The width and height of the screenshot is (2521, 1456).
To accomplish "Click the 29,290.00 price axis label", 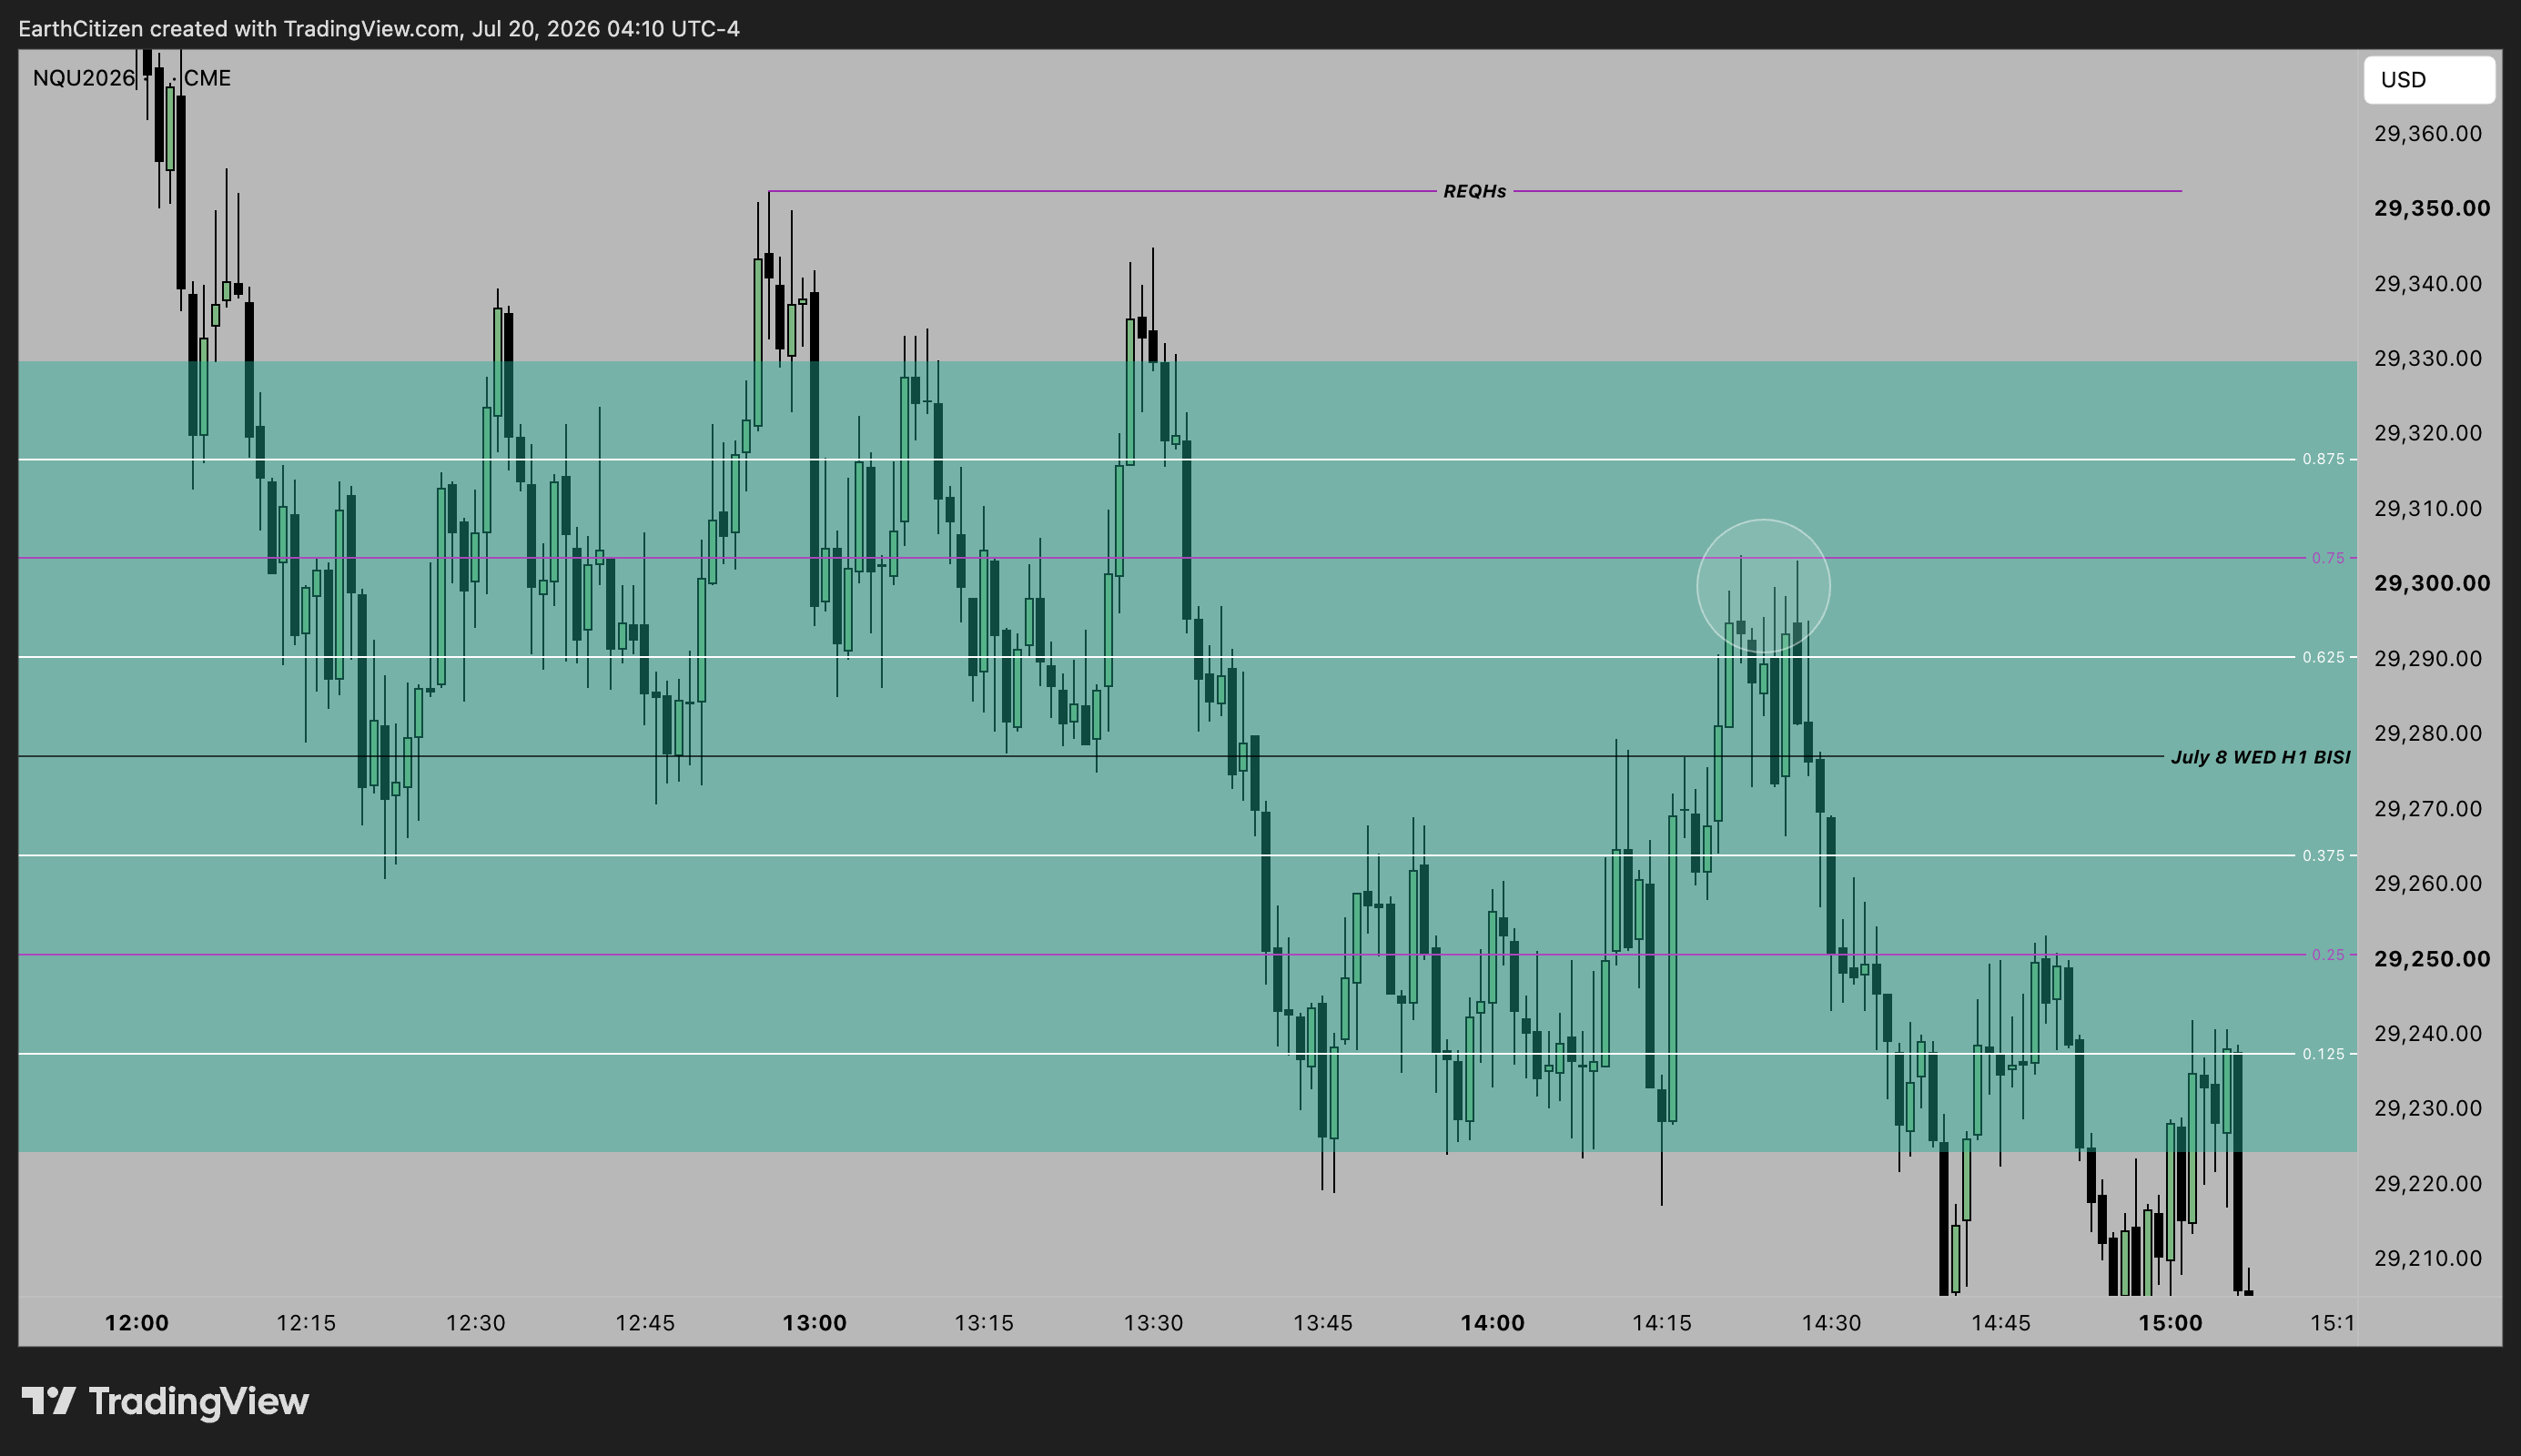I will [2427, 658].
